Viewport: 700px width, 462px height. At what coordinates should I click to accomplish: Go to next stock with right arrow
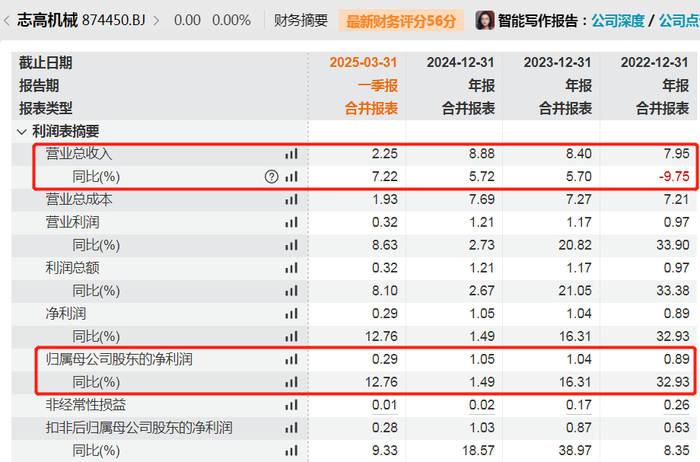pos(156,21)
